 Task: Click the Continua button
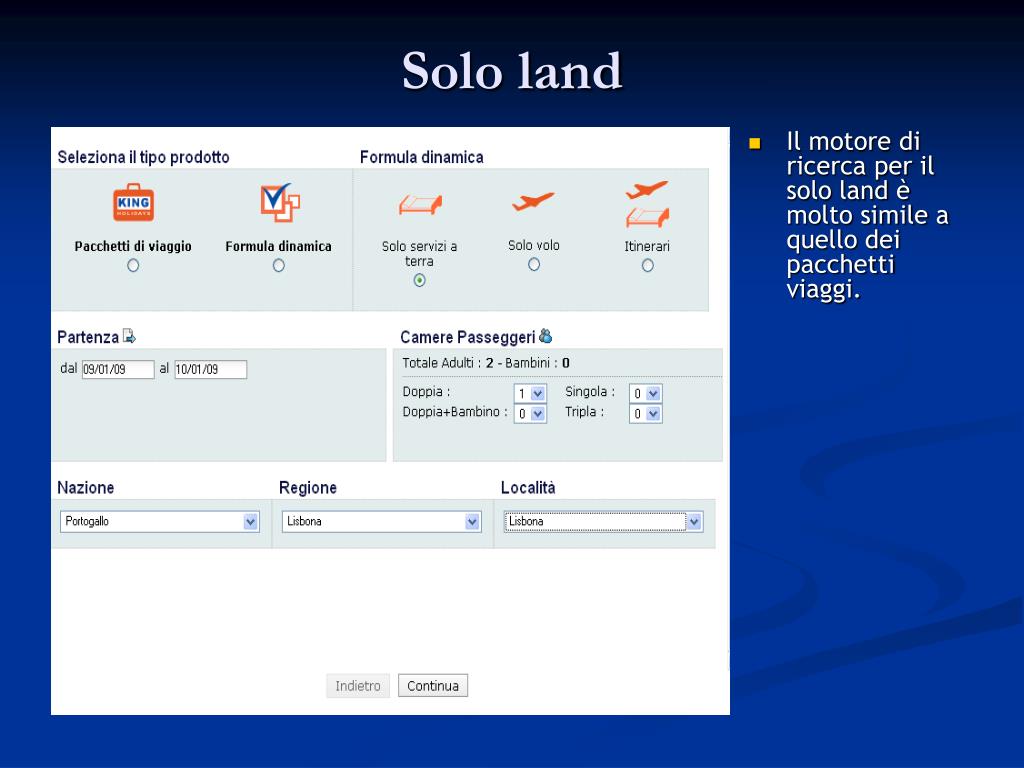pos(433,686)
